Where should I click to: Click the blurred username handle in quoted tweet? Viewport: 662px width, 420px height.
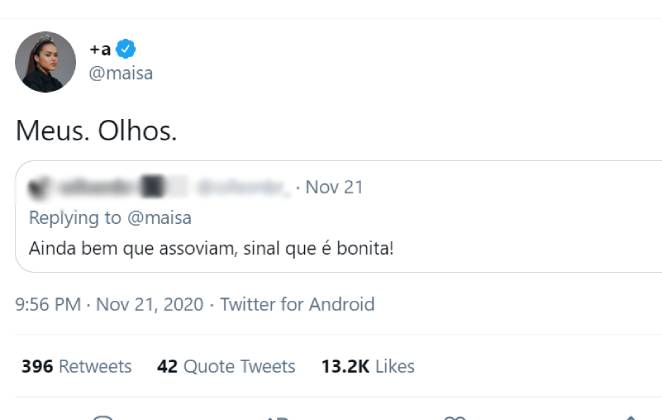pyautogui.click(x=243, y=187)
